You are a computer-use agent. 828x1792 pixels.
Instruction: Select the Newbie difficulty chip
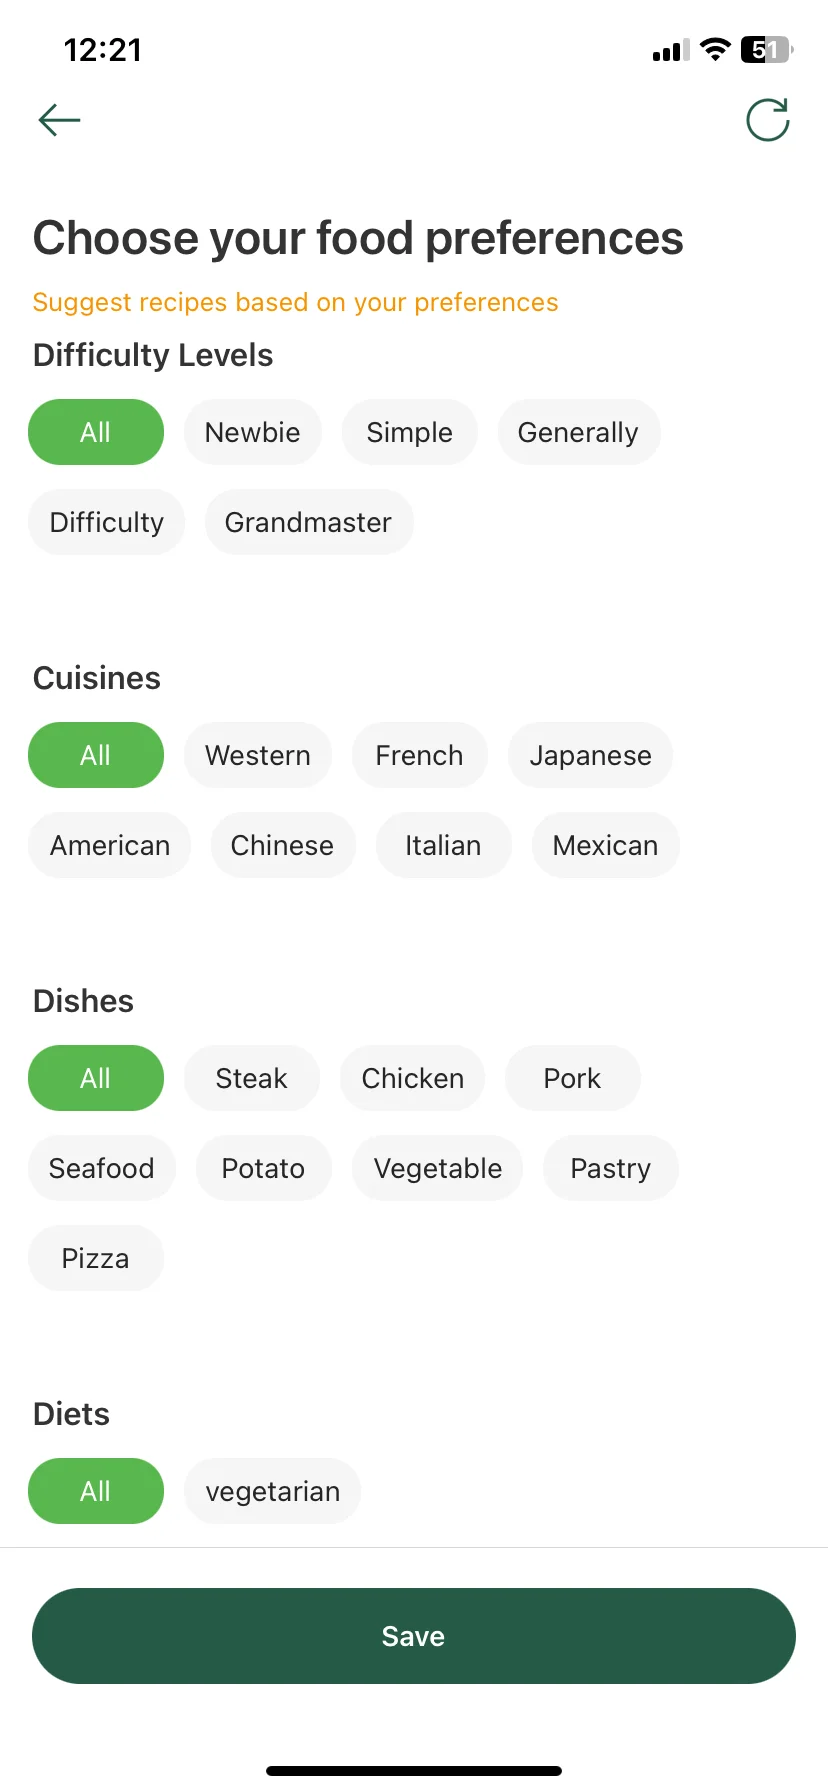(252, 432)
